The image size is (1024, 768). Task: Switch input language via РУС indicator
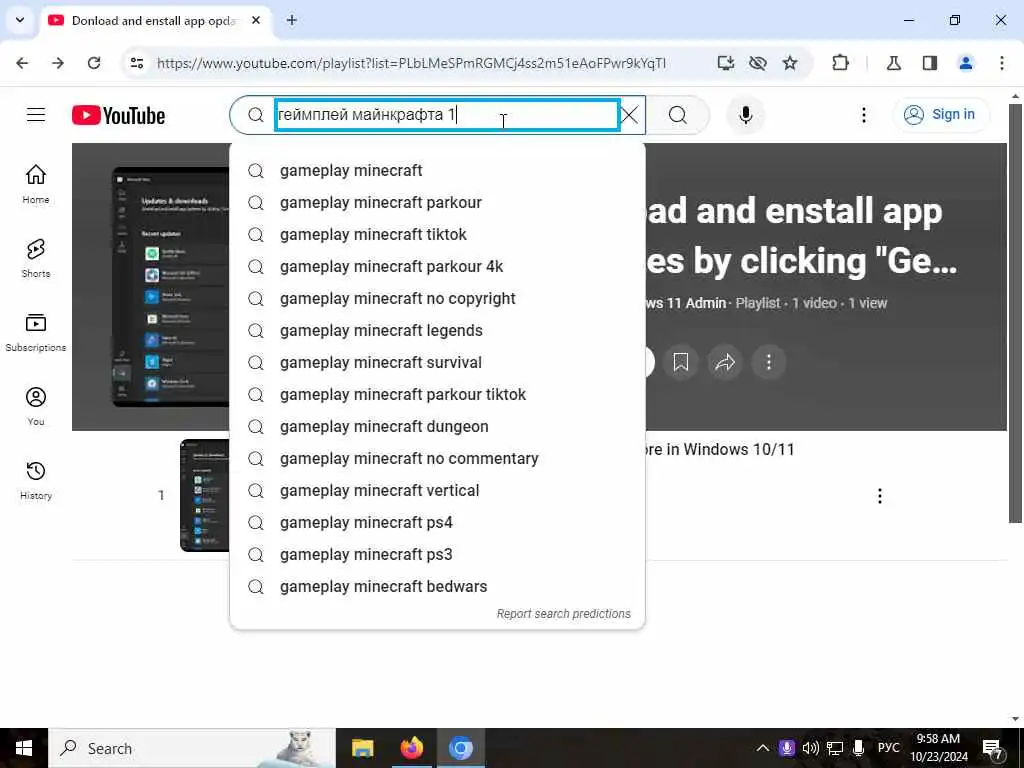pyautogui.click(x=888, y=748)
